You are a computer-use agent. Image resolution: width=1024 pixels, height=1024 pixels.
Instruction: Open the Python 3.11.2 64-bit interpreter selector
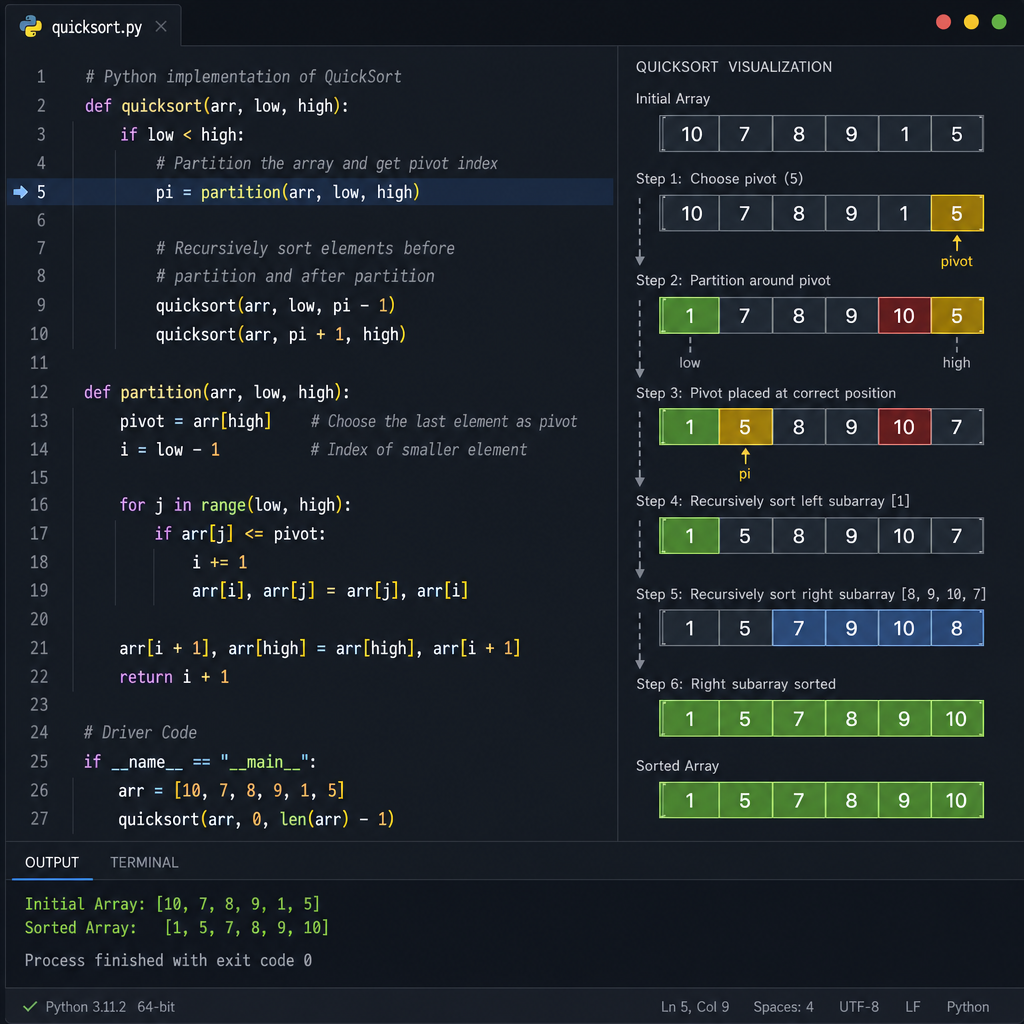click(110, 1006)
